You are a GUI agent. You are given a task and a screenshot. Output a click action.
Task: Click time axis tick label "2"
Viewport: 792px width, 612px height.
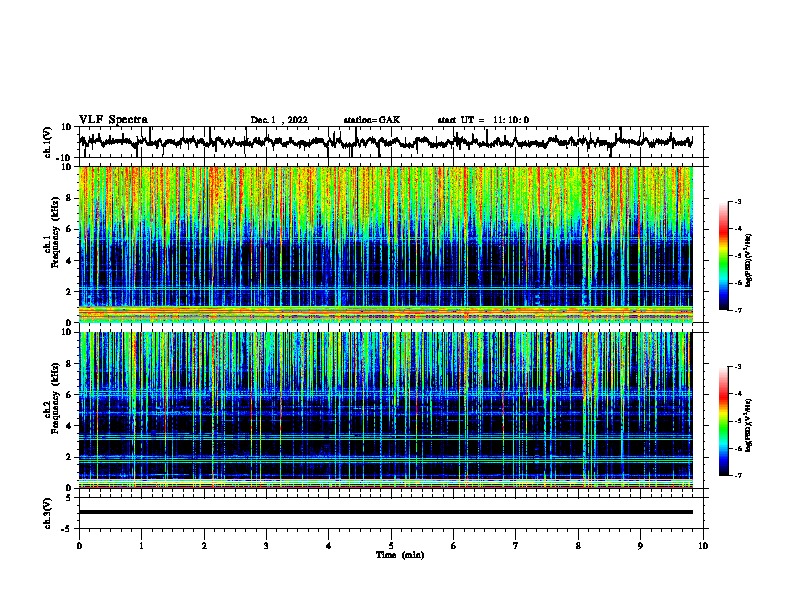pos(204,546)
